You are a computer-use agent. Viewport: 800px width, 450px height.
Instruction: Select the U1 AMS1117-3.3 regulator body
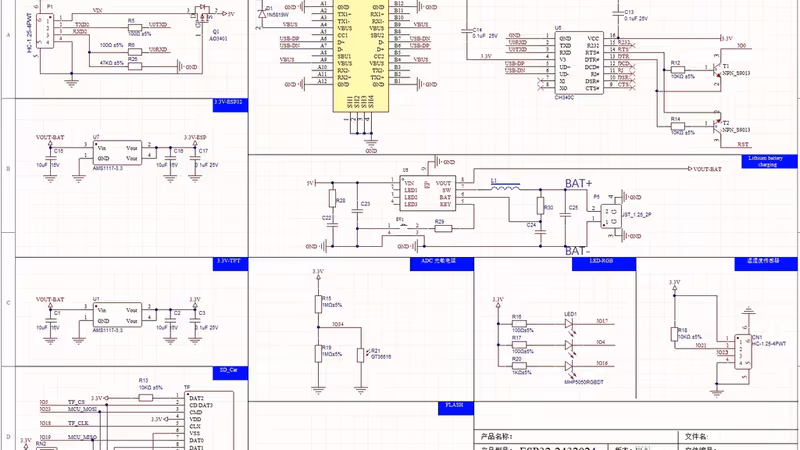[118, 315]
